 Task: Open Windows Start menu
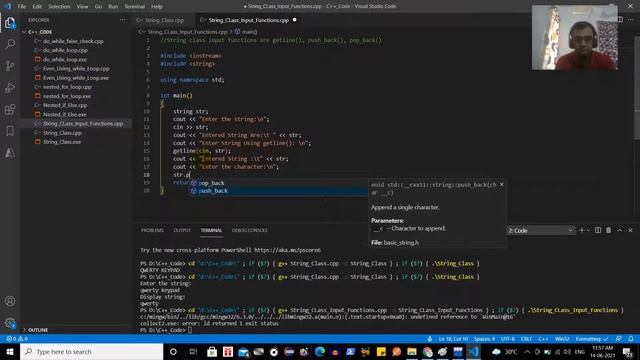pyautogui.click(x=10, y=351)
